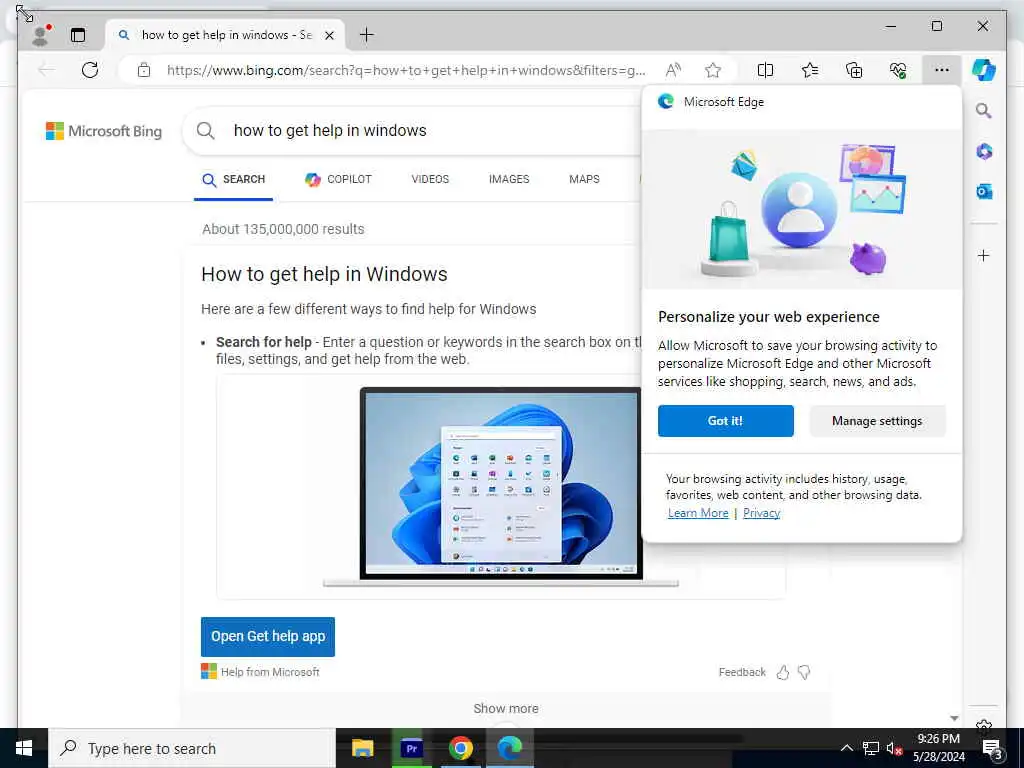Click the Feedback link
This screenshot has width=1024, height=768.
pyautogui.click(x=742, y=672)
